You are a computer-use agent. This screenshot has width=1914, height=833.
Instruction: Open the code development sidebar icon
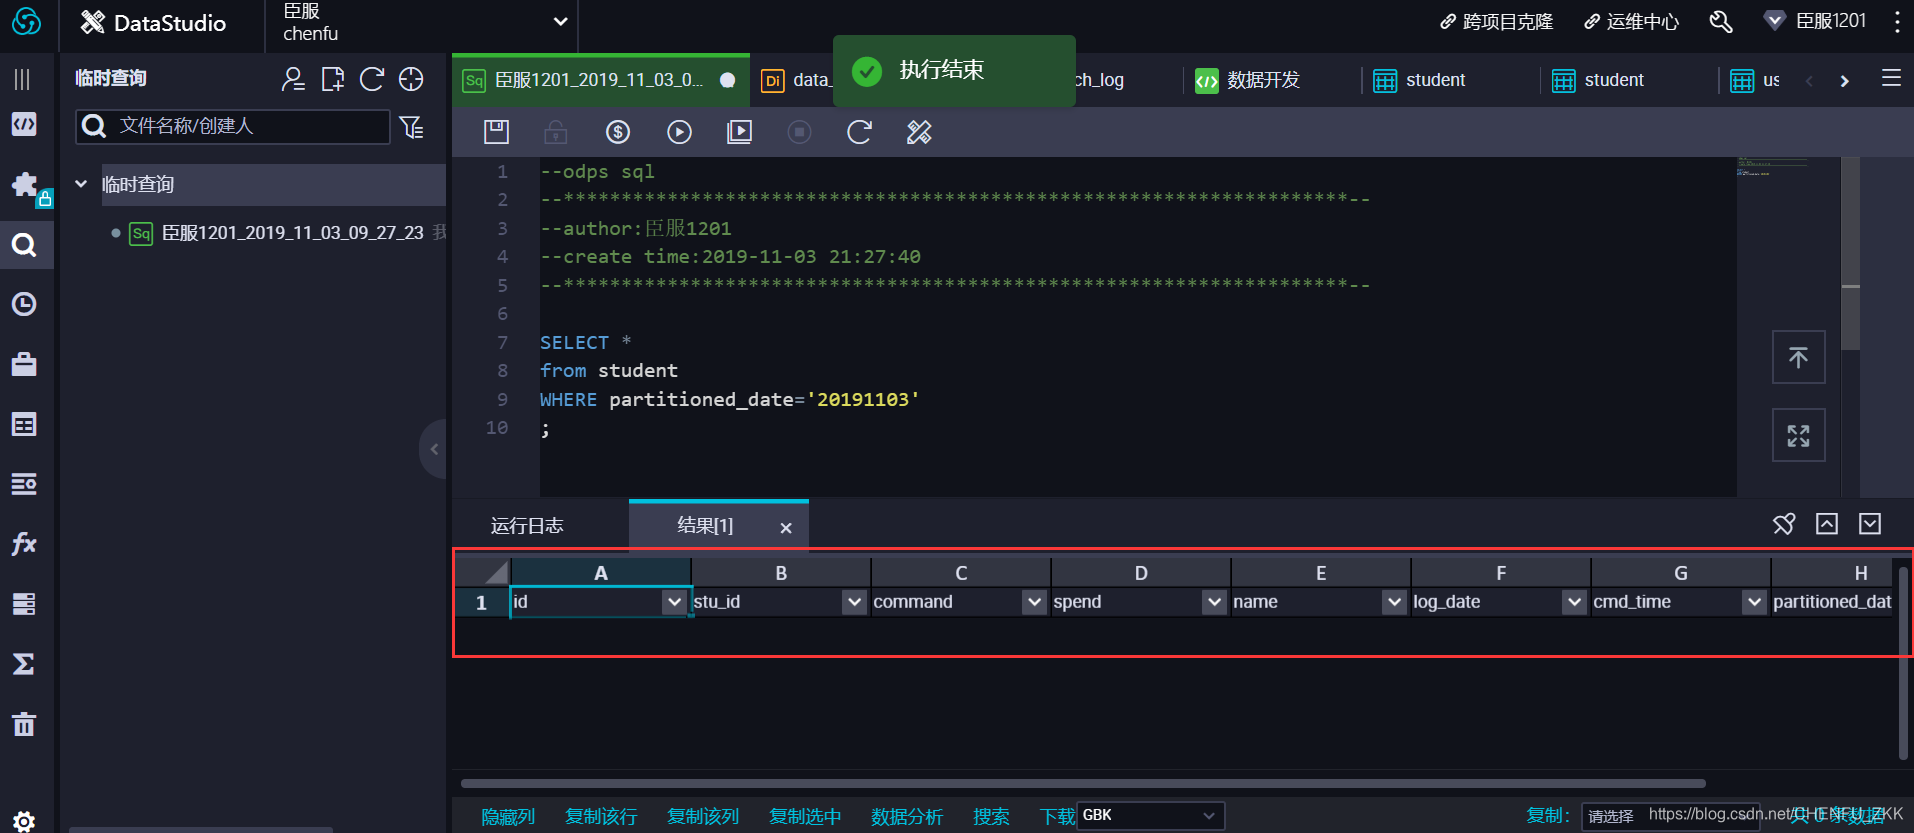pyautogui.click(x=24, y=124)
